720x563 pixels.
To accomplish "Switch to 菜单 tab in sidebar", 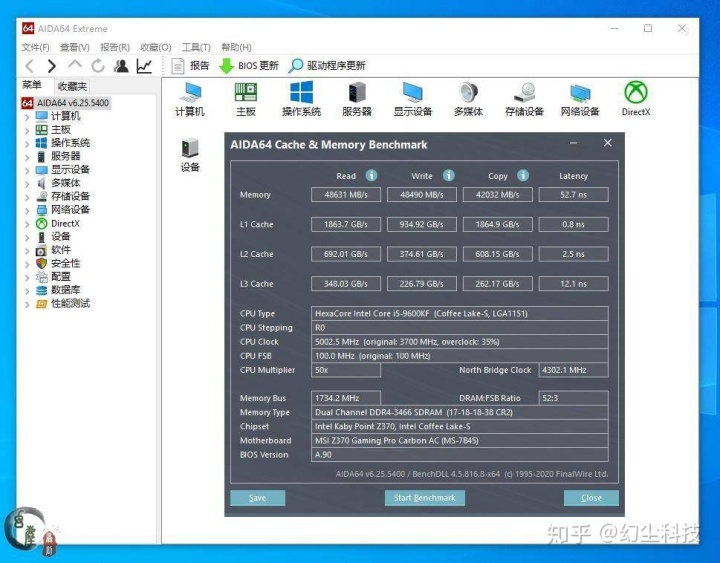I will point(32,85).
